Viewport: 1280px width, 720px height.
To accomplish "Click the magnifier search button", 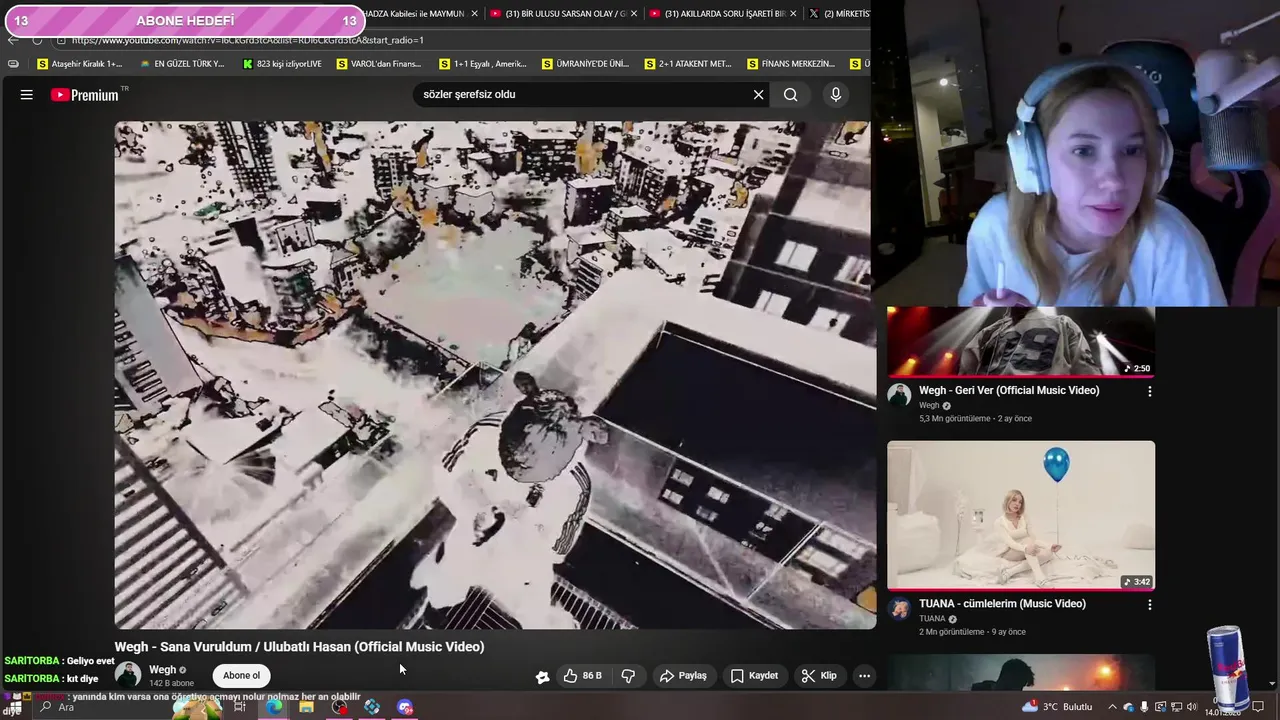I will coord(790,95).
